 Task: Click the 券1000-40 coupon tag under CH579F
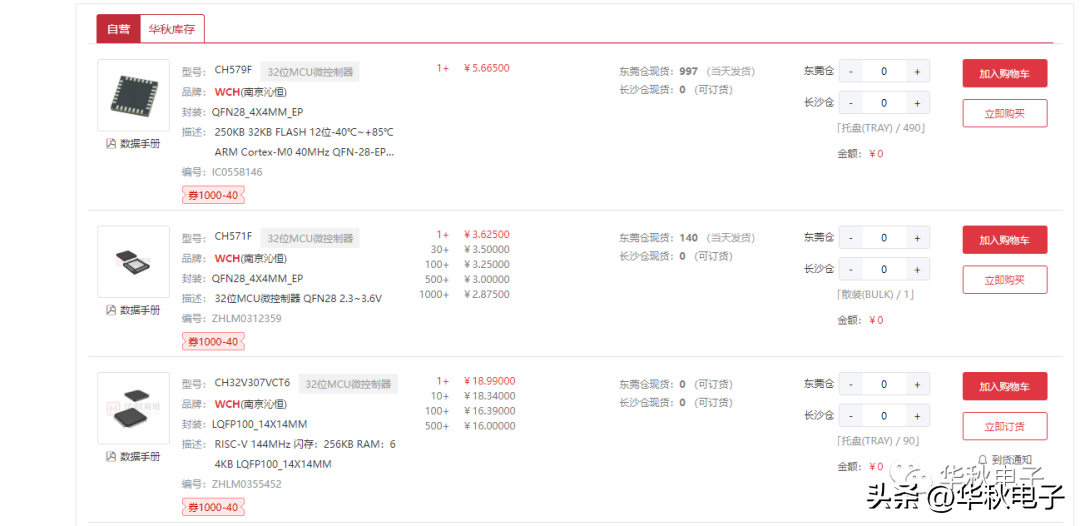click(x=213, y=195)
